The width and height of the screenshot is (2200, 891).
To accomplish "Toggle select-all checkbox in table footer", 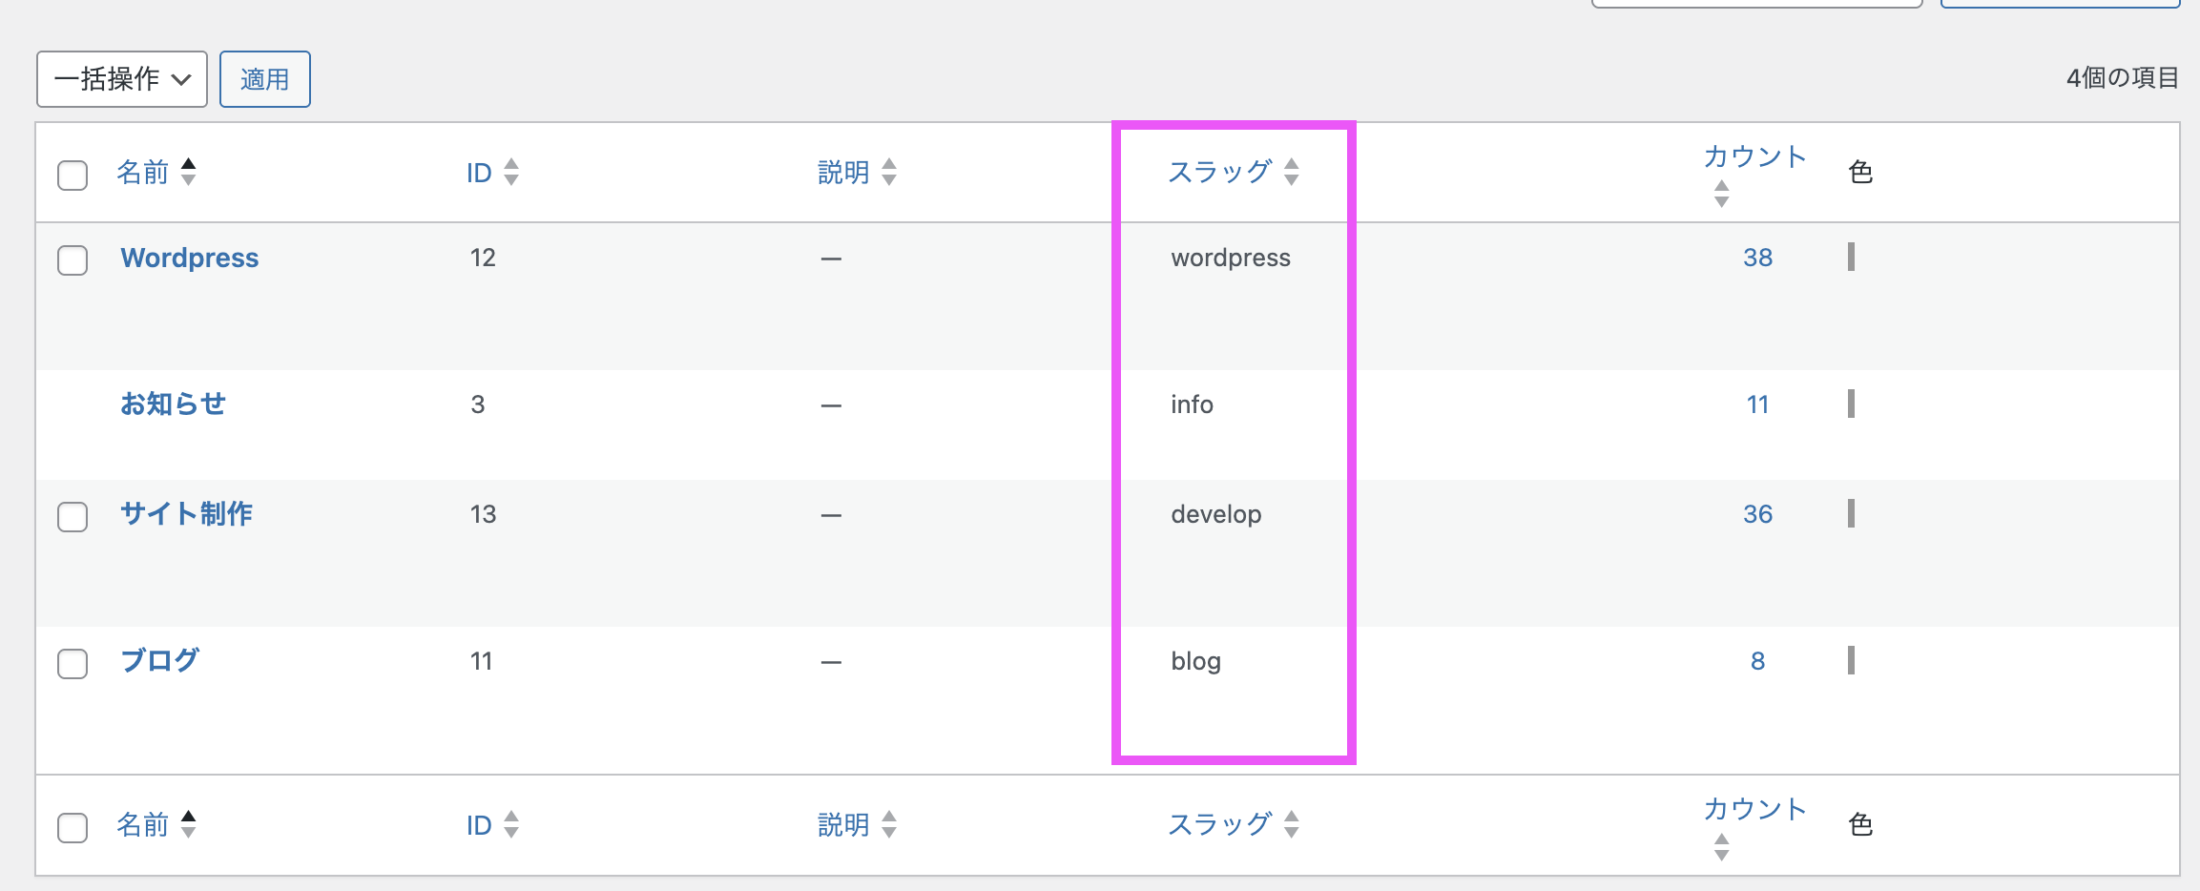I will pyautogui.click(x=72, y=828).
